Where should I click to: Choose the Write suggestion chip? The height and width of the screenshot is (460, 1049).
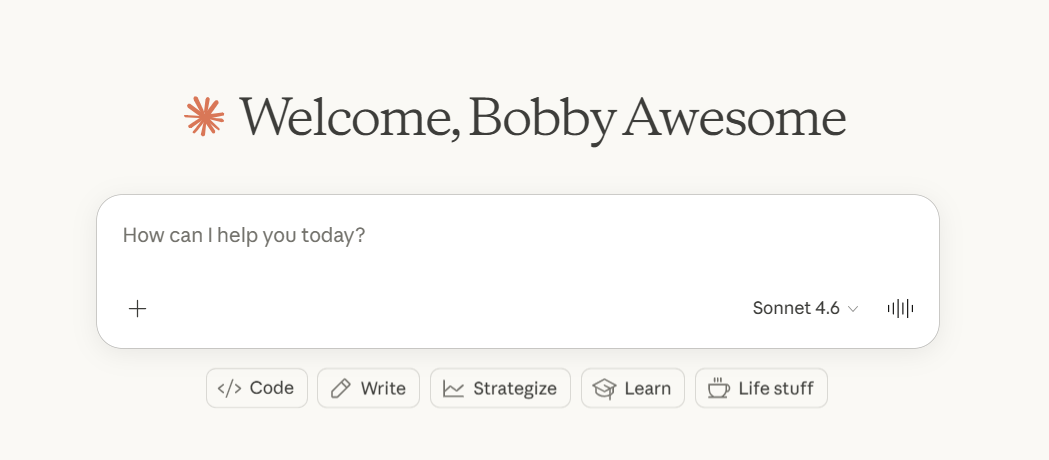(x=368, y=388)
